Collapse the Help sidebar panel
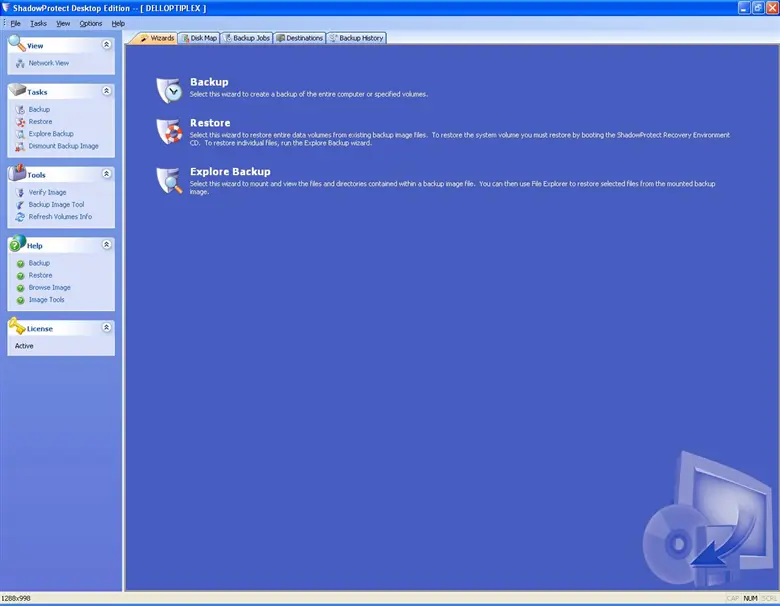The image size is (780, 606). coord(106,245)
